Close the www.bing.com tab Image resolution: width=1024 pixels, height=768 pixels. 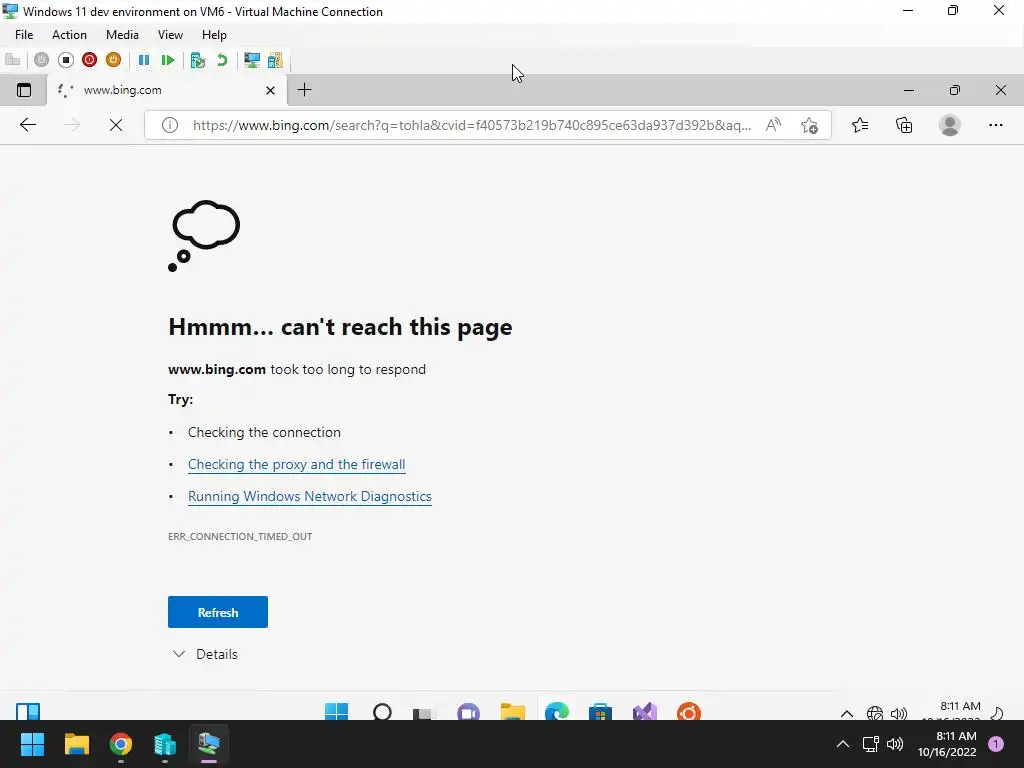[x=270, y=90]
